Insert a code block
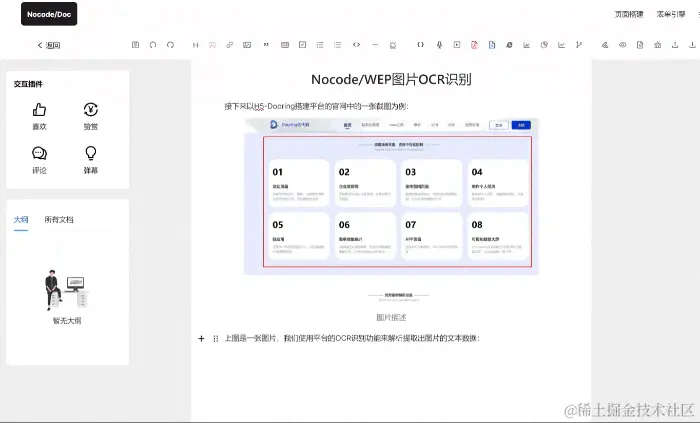Viewport: 700px width, 423px height. coord(356,45)
